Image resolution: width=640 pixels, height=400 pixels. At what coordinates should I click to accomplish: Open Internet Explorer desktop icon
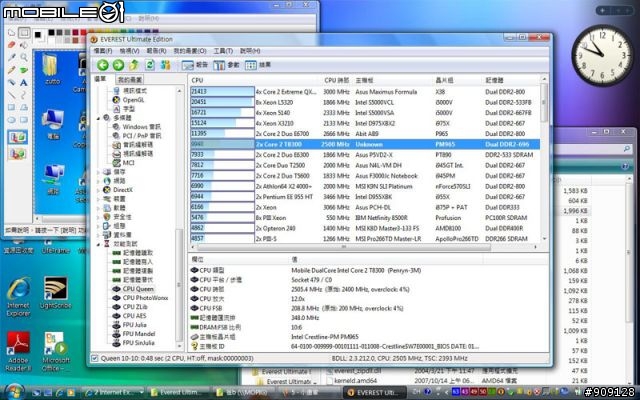click(18, 297)
